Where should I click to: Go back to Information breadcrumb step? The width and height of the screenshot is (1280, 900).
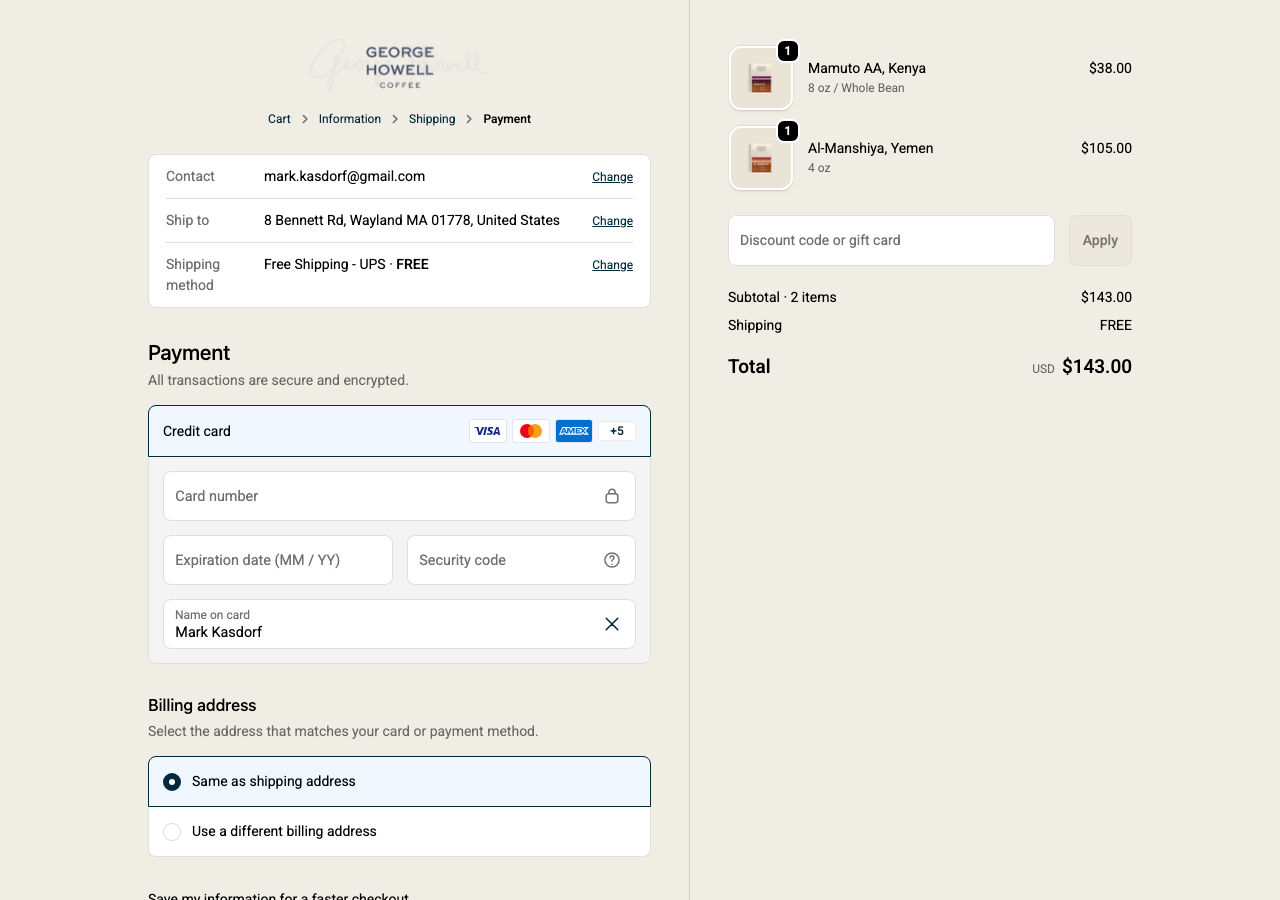[350, 119]
